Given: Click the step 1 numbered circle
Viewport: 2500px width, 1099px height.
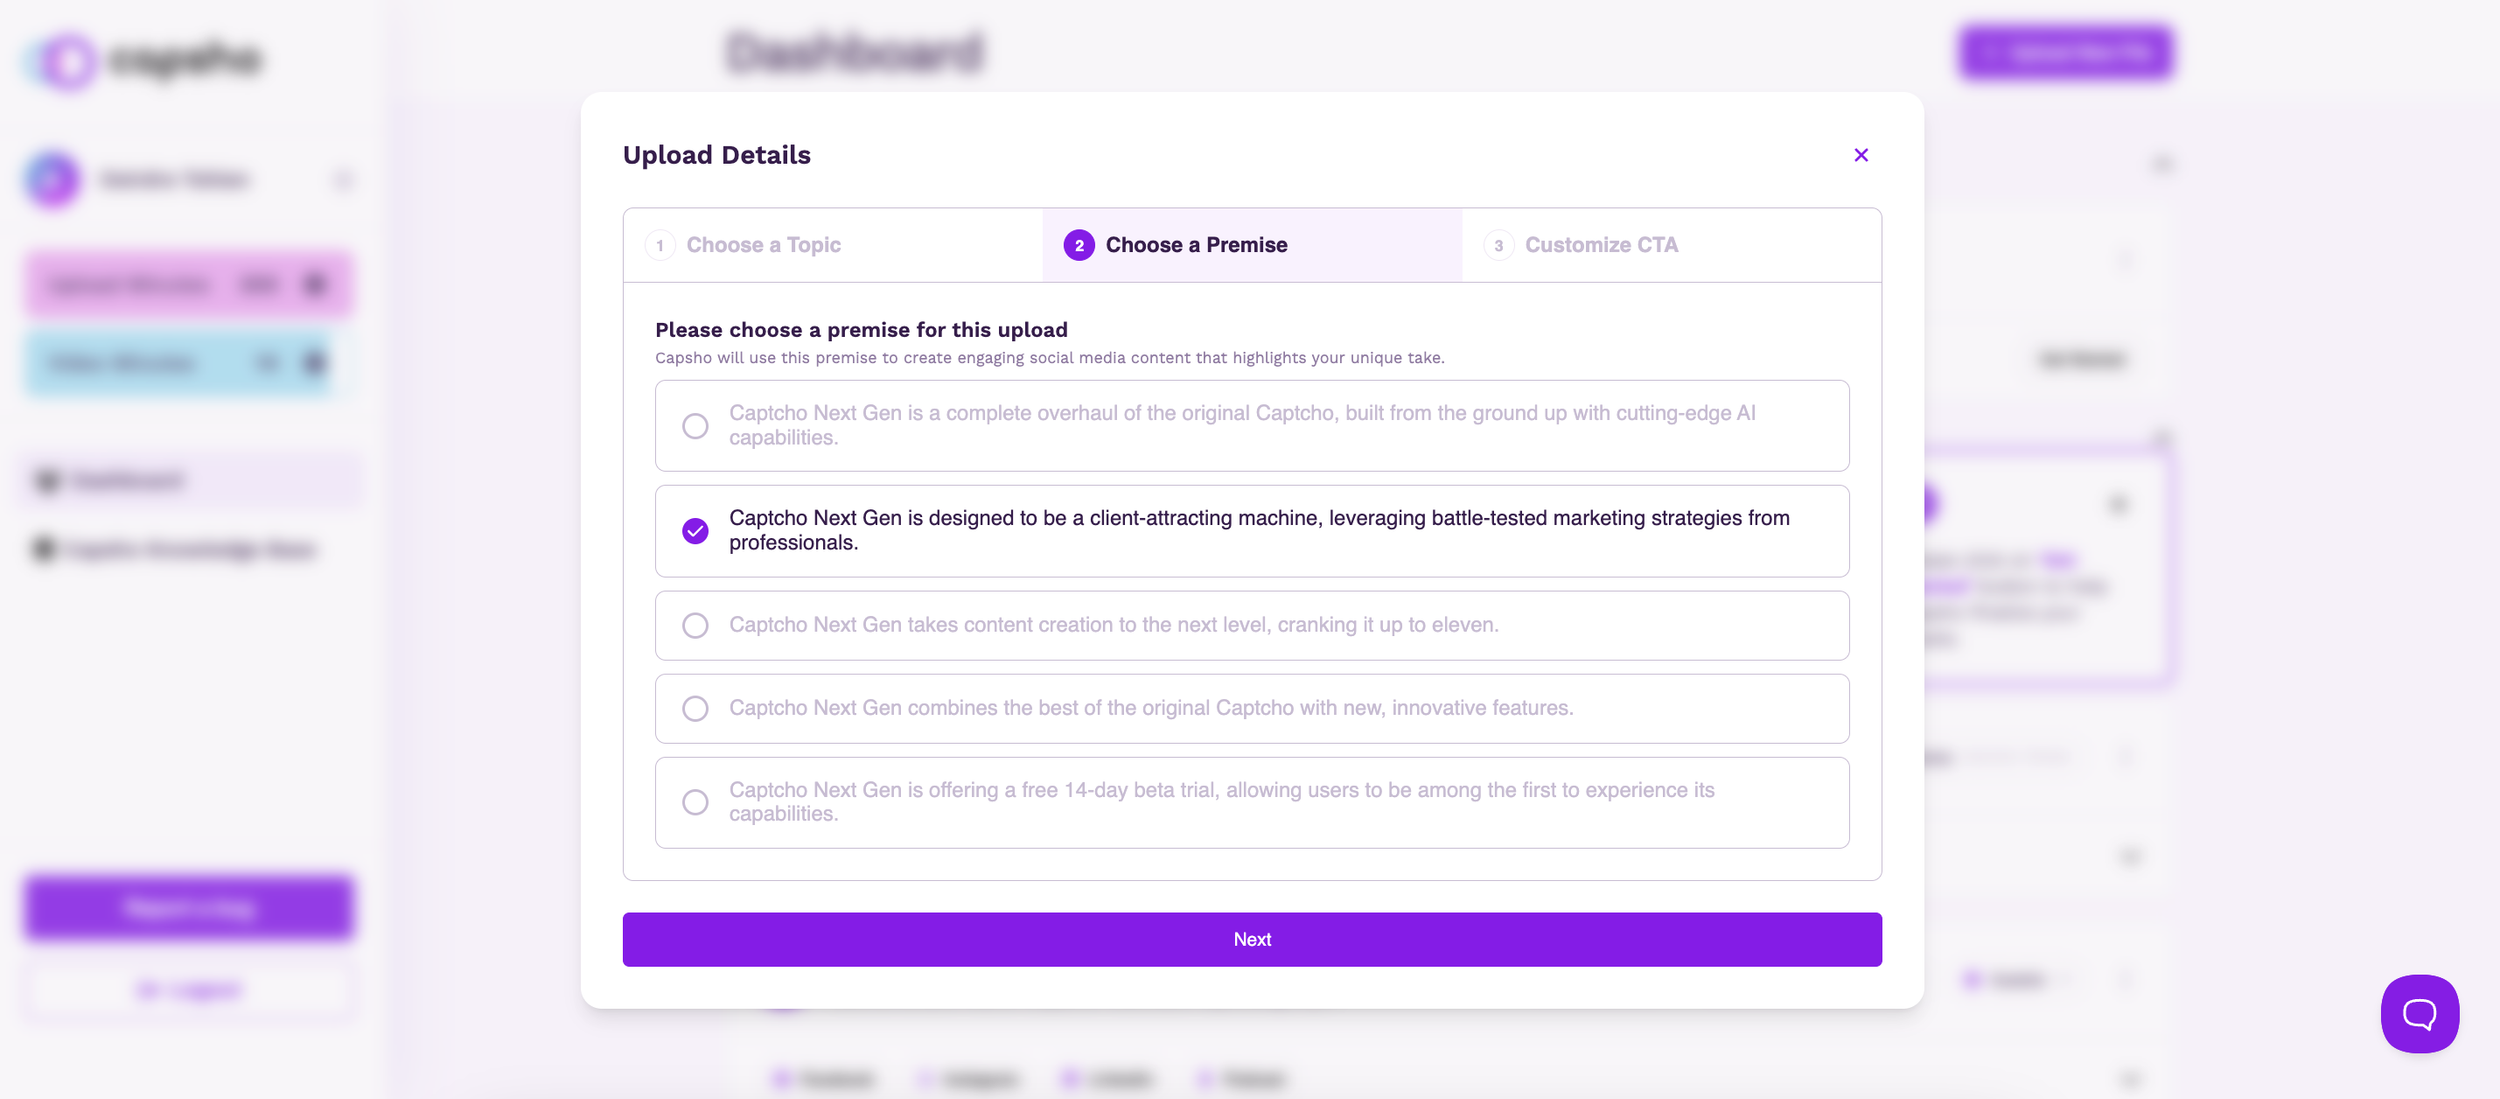Looking at the screenshot, I should (x=661, y=245).
